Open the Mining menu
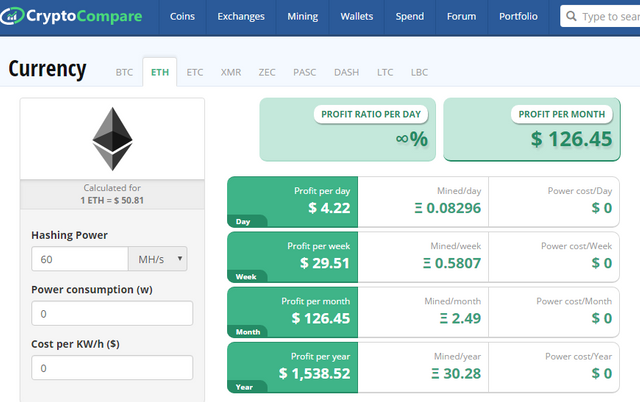640x402 pixels. 302,17
